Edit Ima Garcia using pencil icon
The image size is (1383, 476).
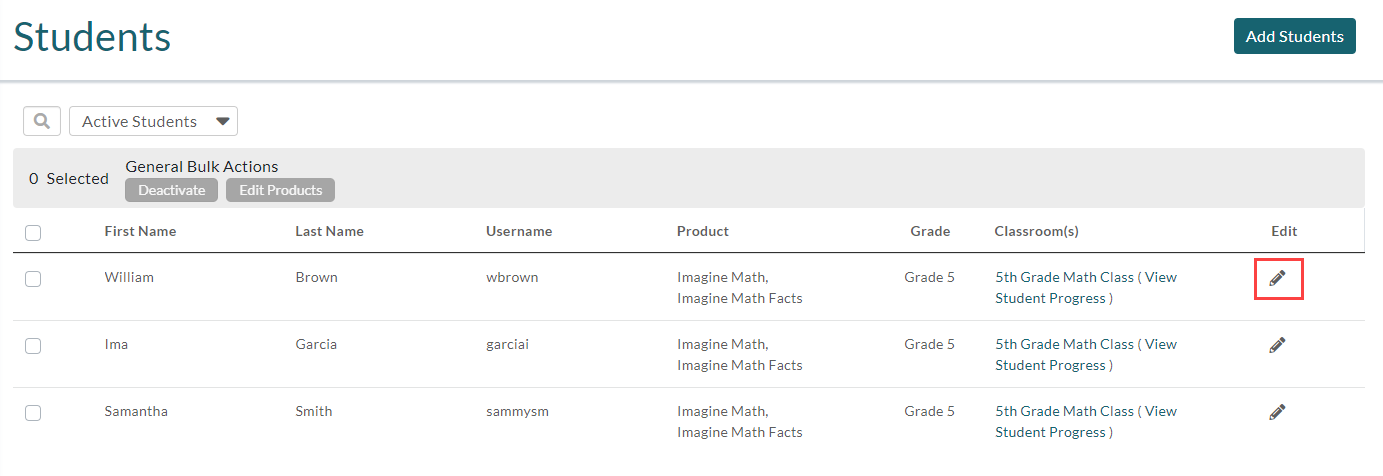pos(1277,345)
